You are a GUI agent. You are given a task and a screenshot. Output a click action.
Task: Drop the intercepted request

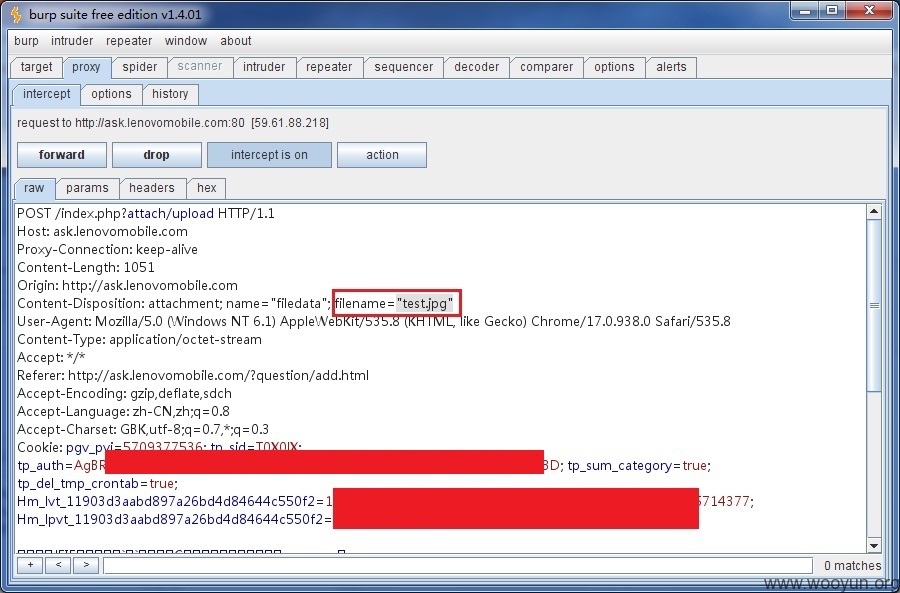coord(156,155)
